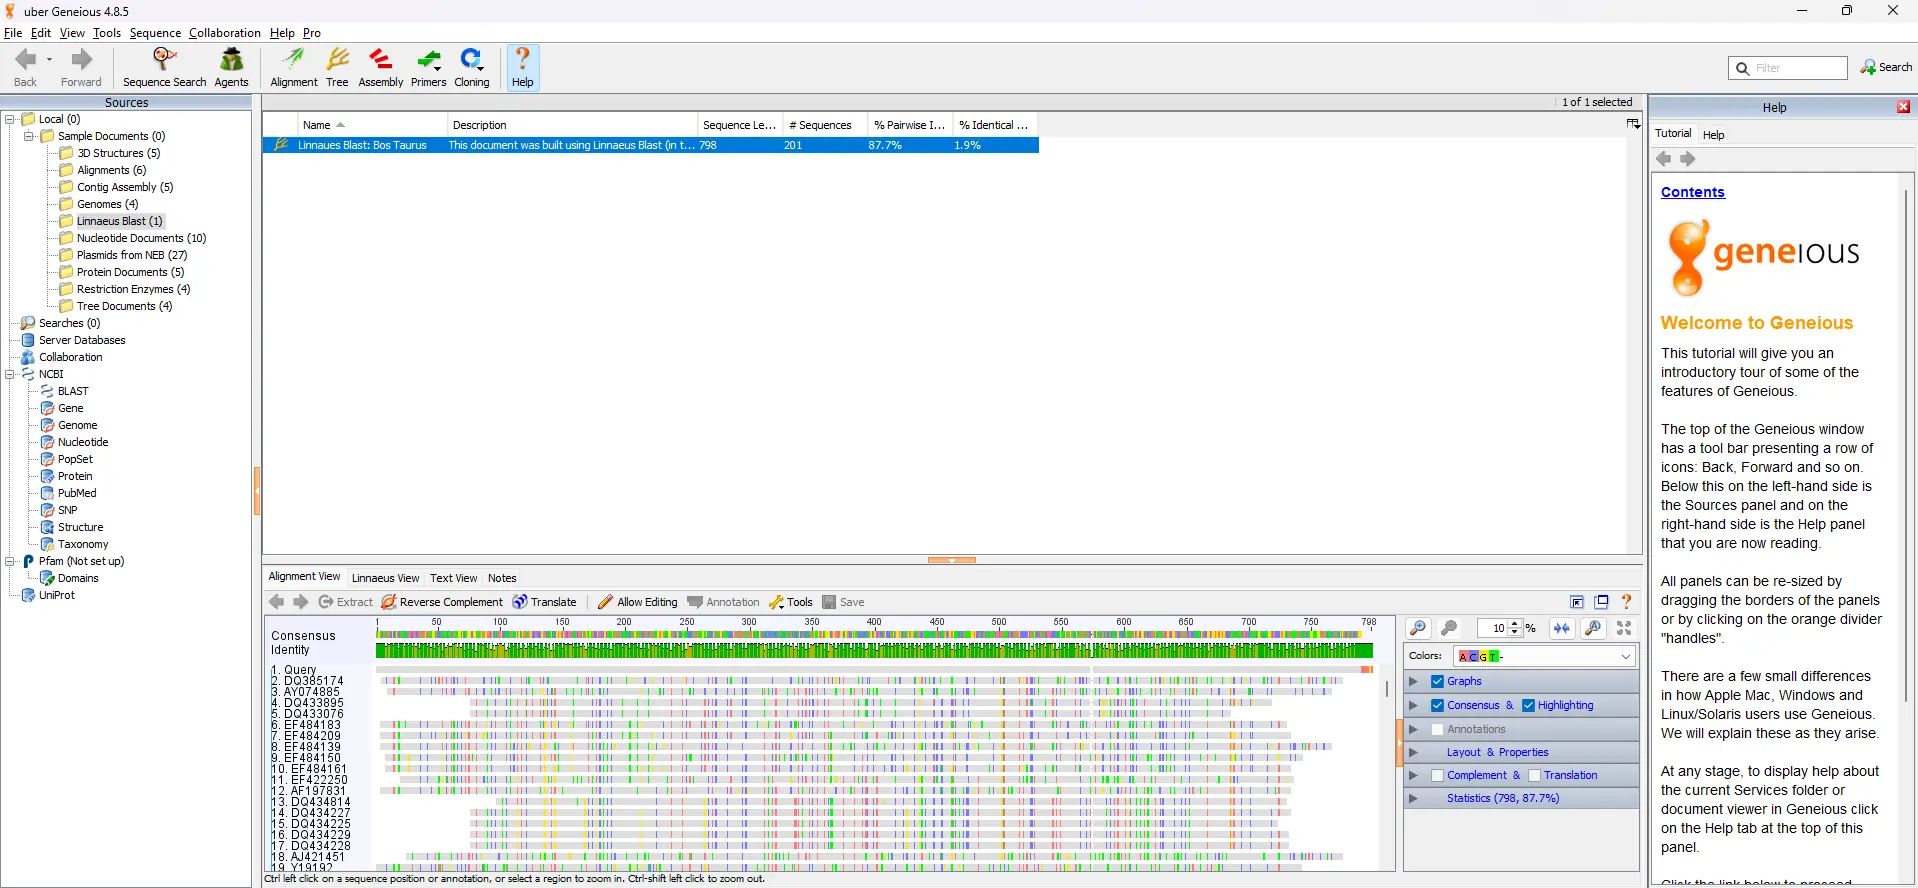
Task: Collapse the NCBI tree node
Action: (10, 374)
